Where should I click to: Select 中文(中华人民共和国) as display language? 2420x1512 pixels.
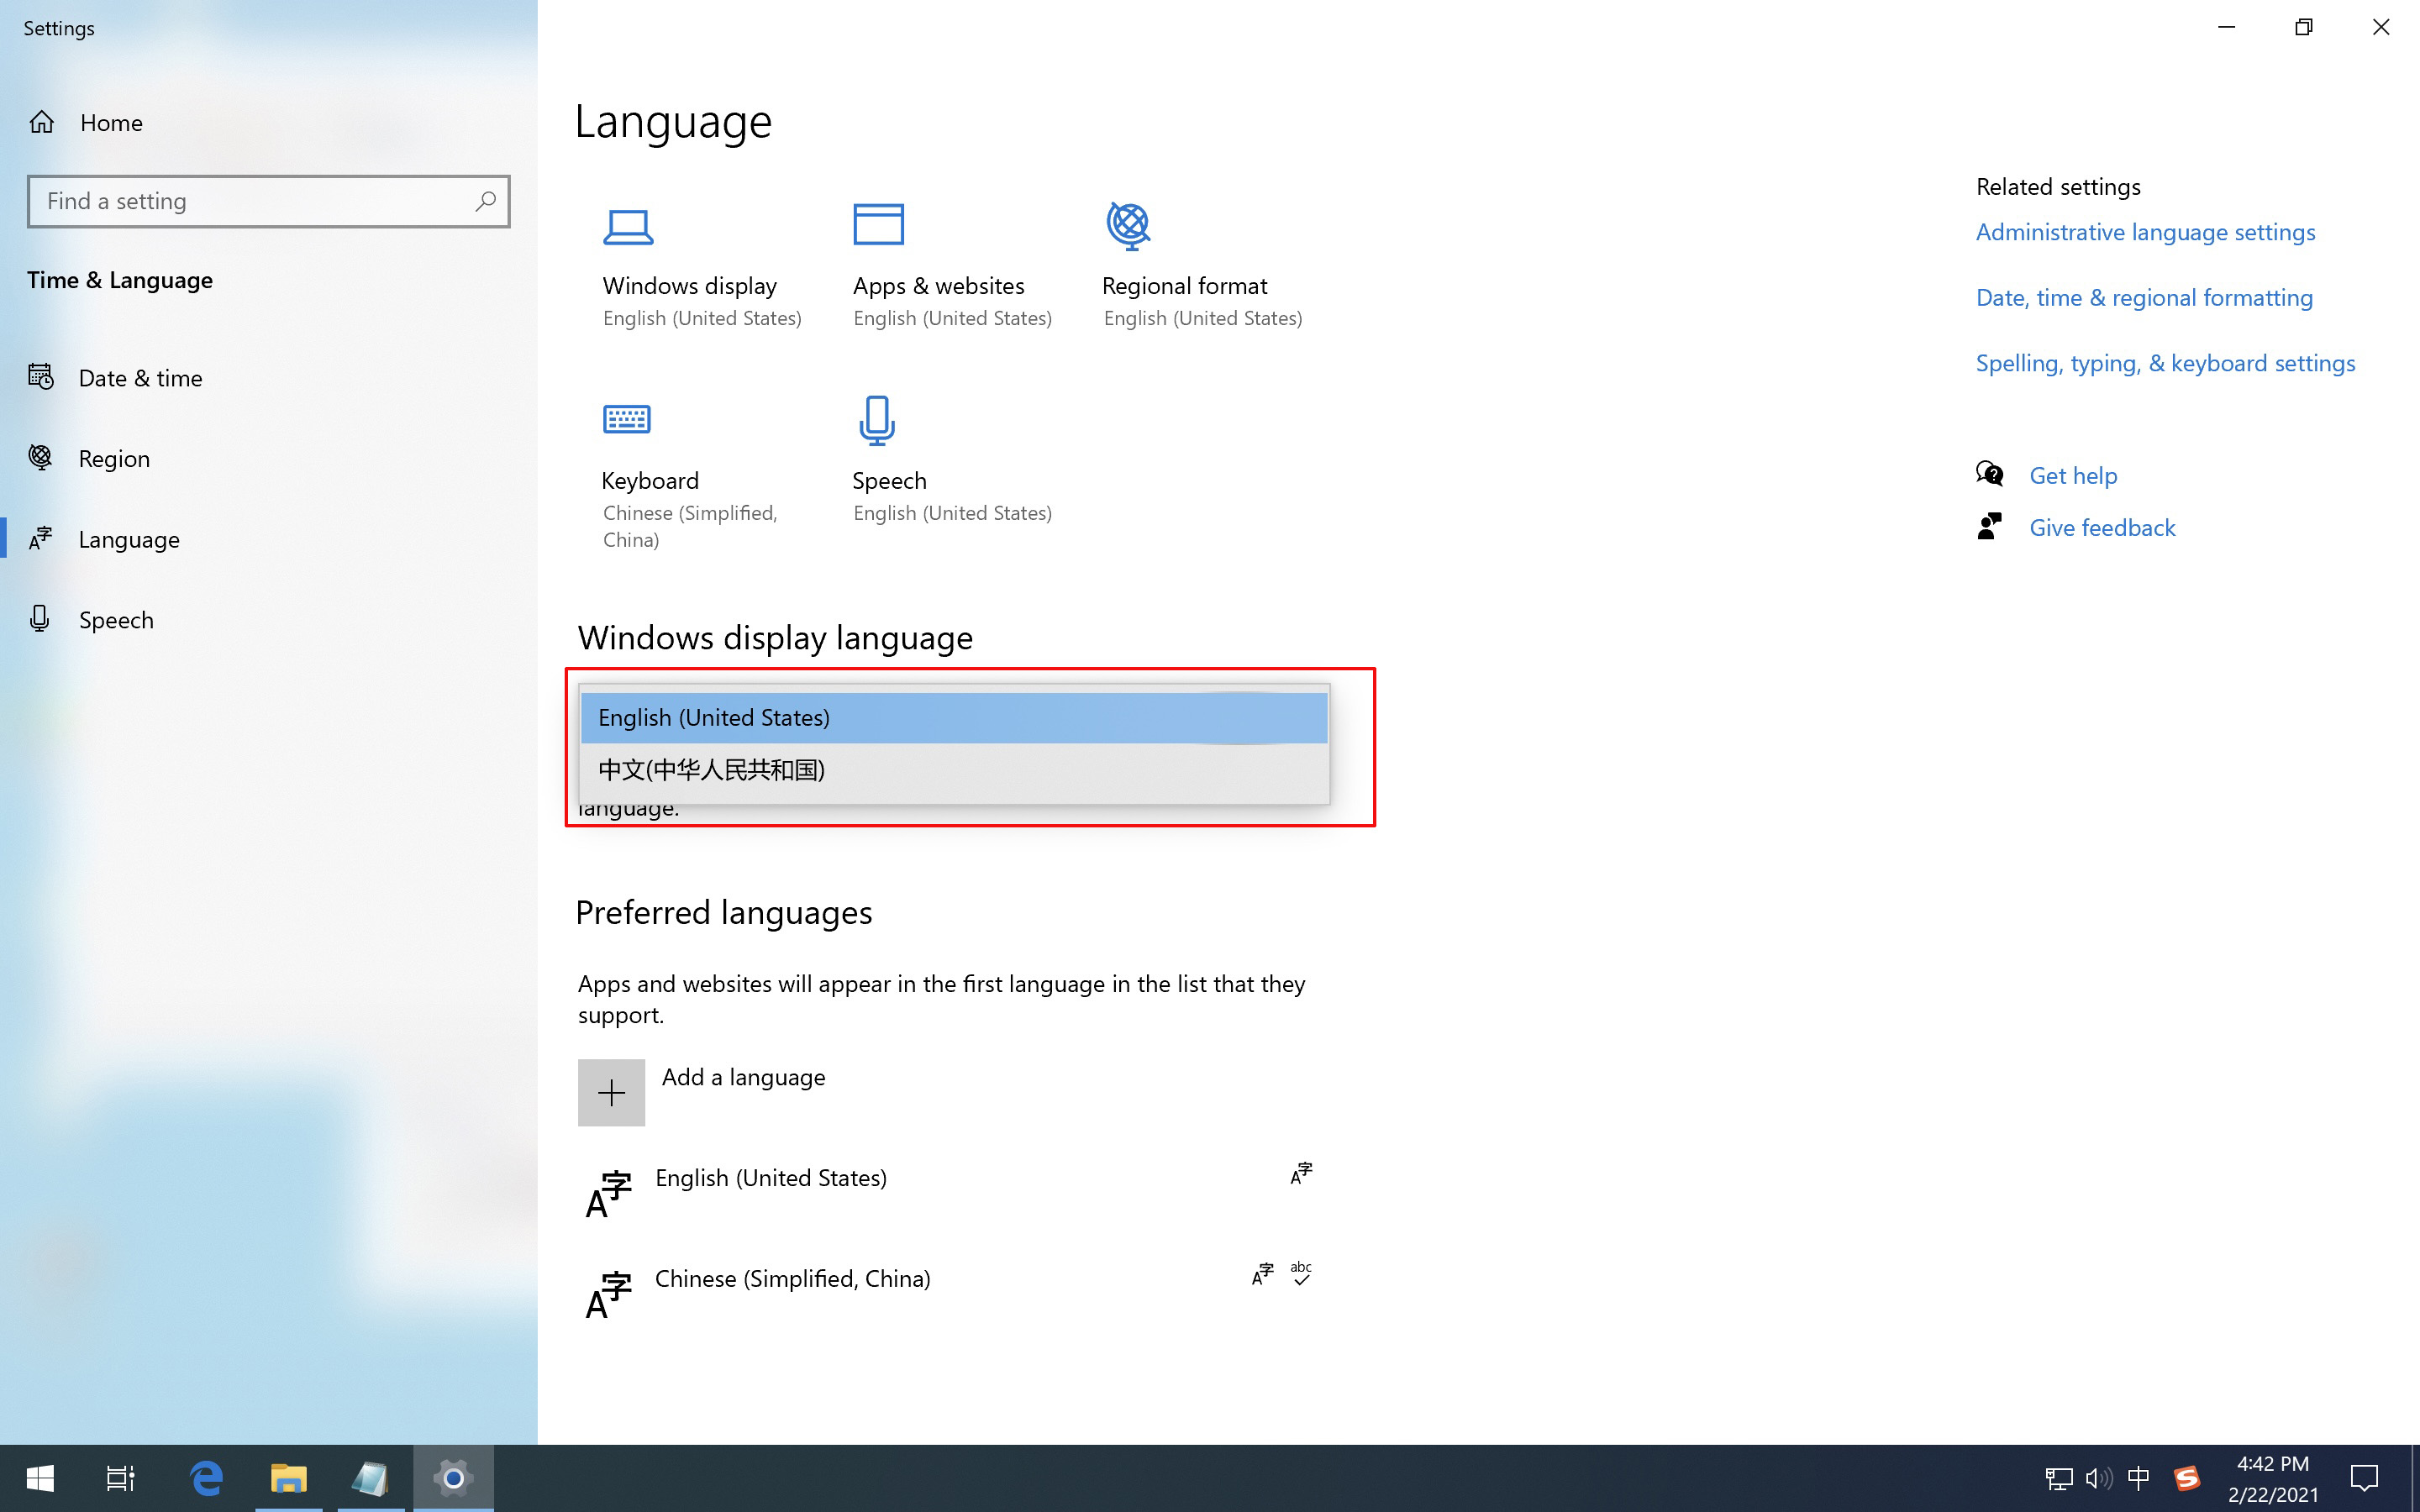pyautogui.click(x=712, y=770)
